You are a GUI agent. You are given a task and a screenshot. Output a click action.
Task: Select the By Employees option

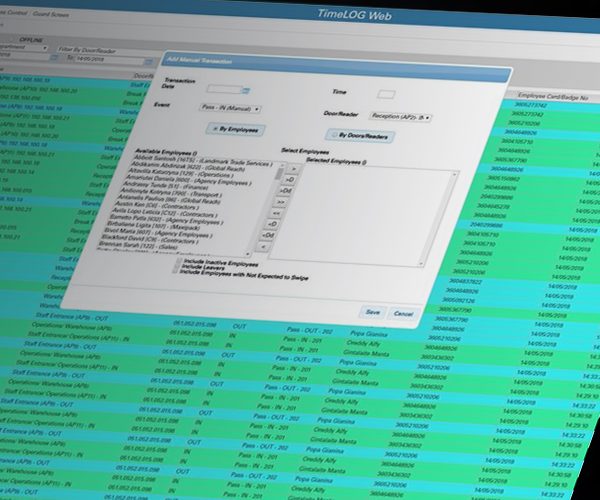pos(235,128)
